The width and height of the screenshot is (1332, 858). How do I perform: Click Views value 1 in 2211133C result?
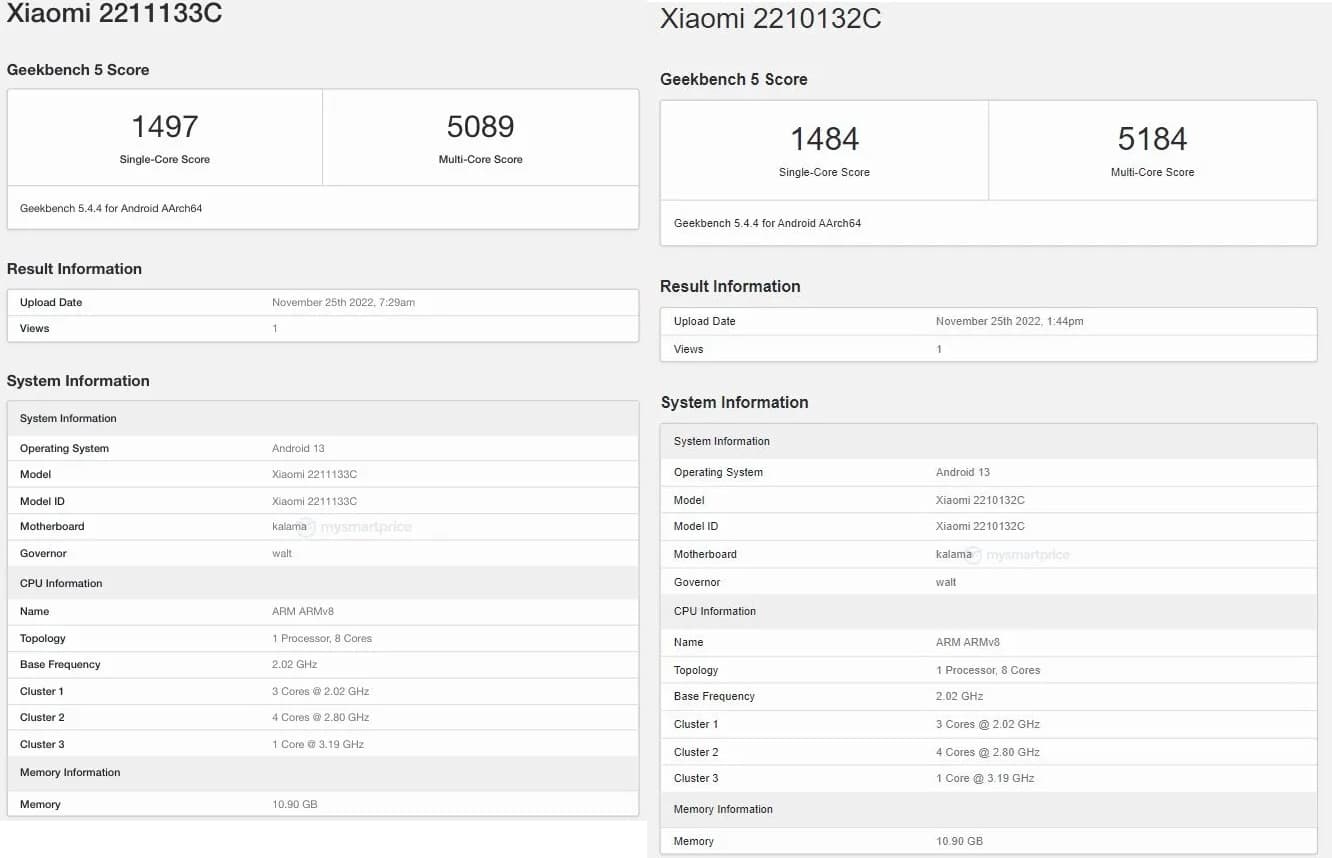pos(275,328)
